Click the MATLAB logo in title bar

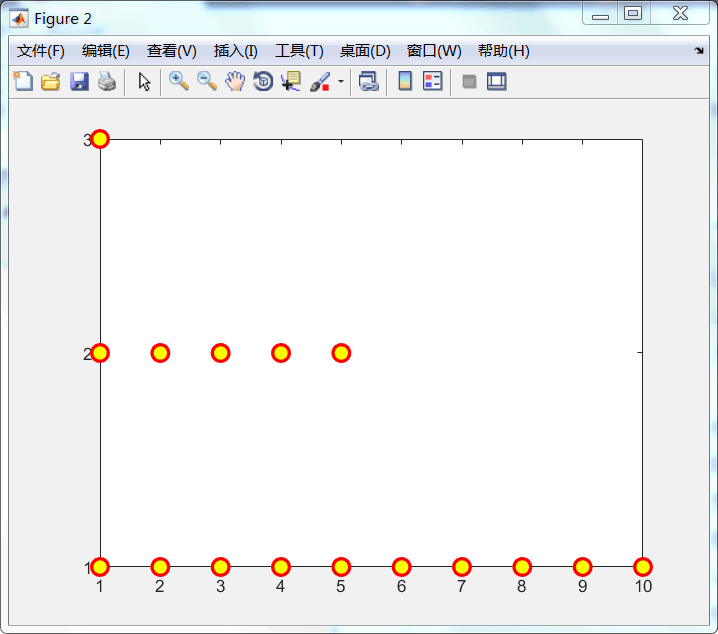pos(19,19)
